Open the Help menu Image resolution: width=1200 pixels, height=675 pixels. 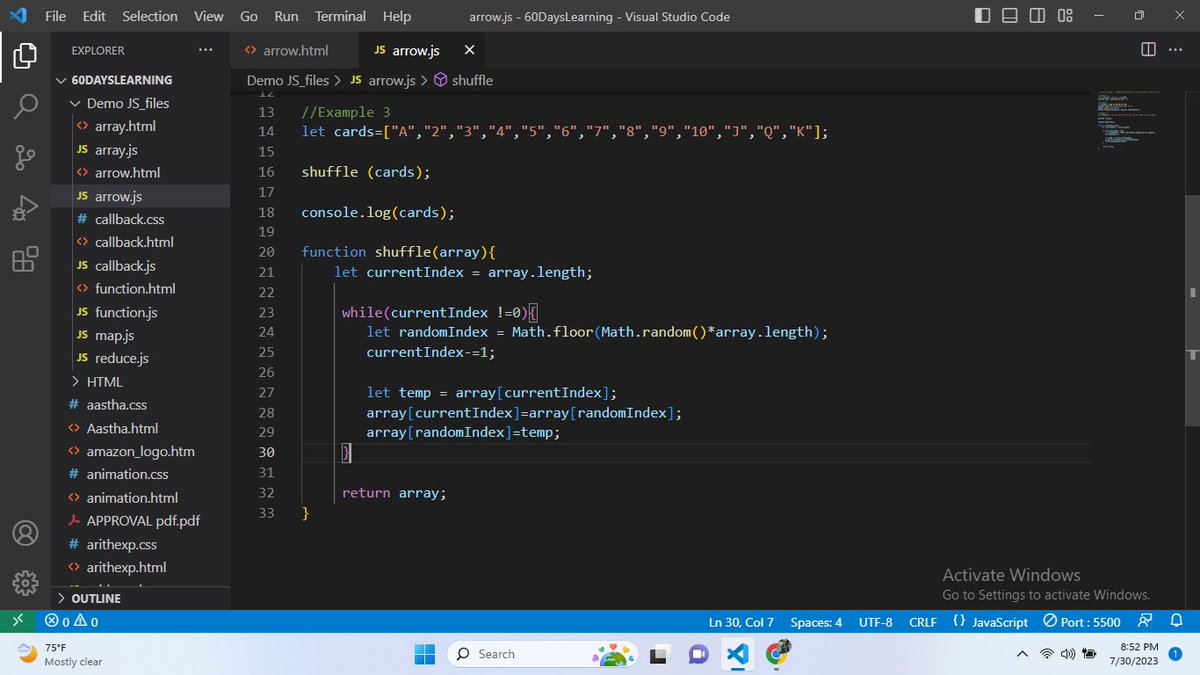click(397, 16)
